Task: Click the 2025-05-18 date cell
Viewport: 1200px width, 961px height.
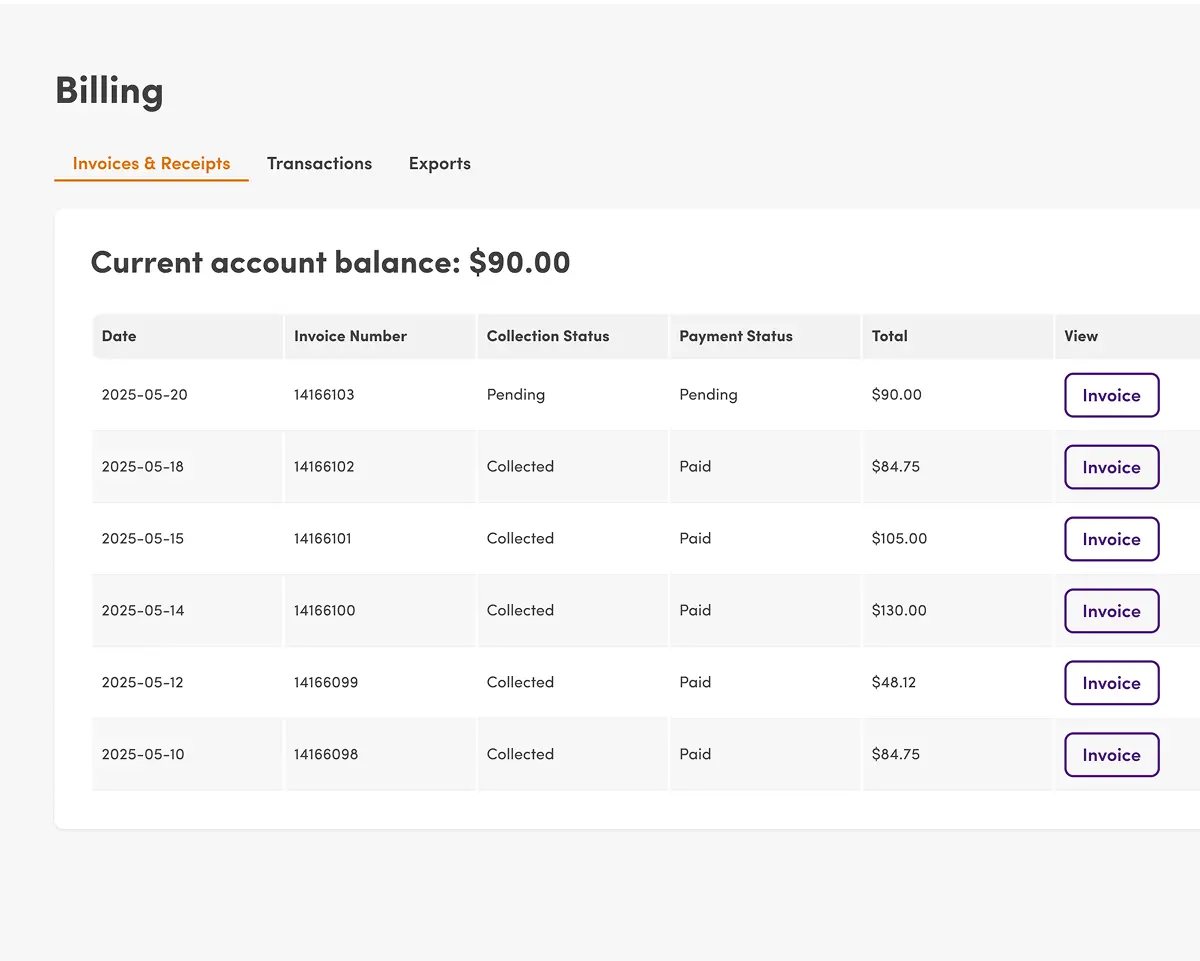Action: (x=143, y=467)
